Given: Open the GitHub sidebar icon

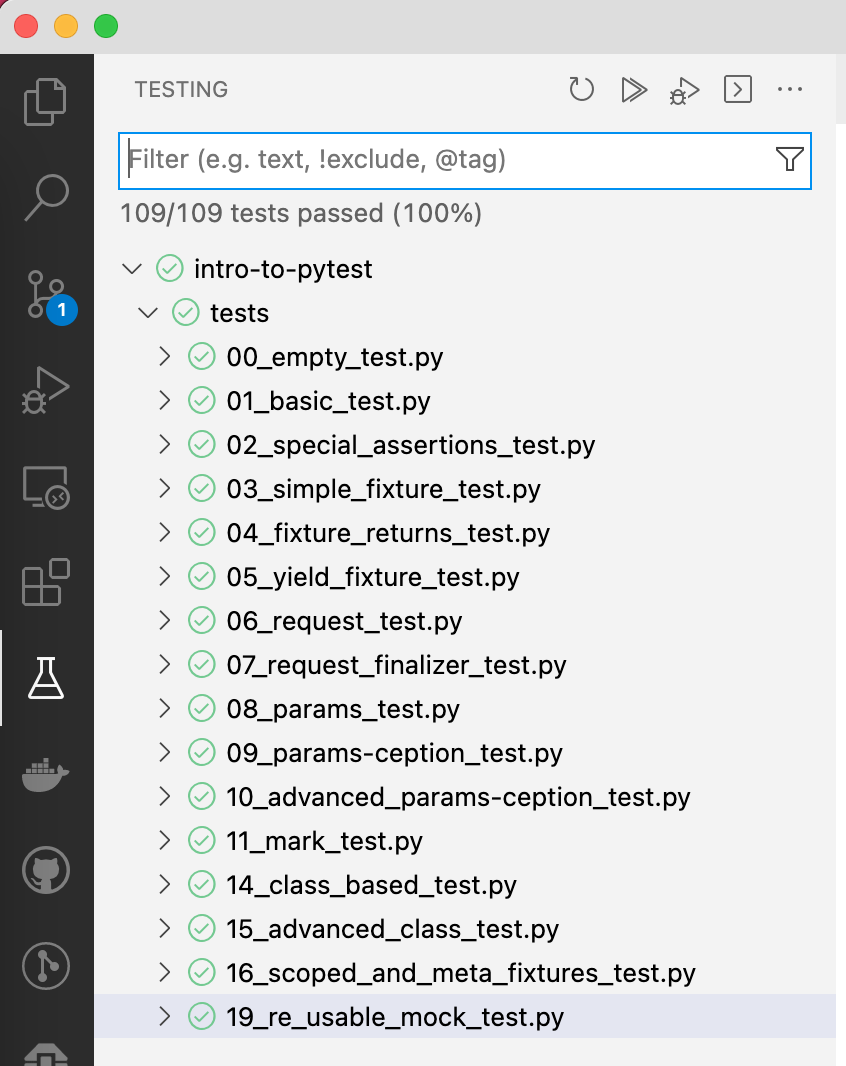Looking at the screenshot, I should tap(45, 870).
